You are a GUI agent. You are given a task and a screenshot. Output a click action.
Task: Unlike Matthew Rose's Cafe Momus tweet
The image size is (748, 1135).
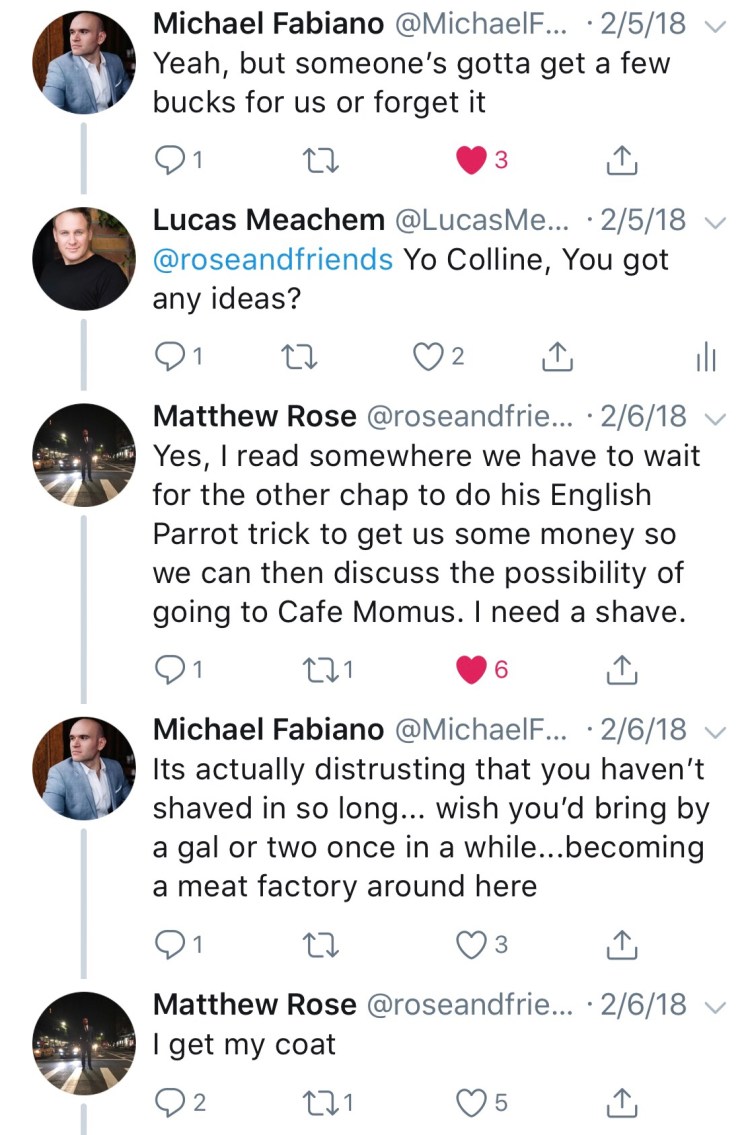pos(471,670)
